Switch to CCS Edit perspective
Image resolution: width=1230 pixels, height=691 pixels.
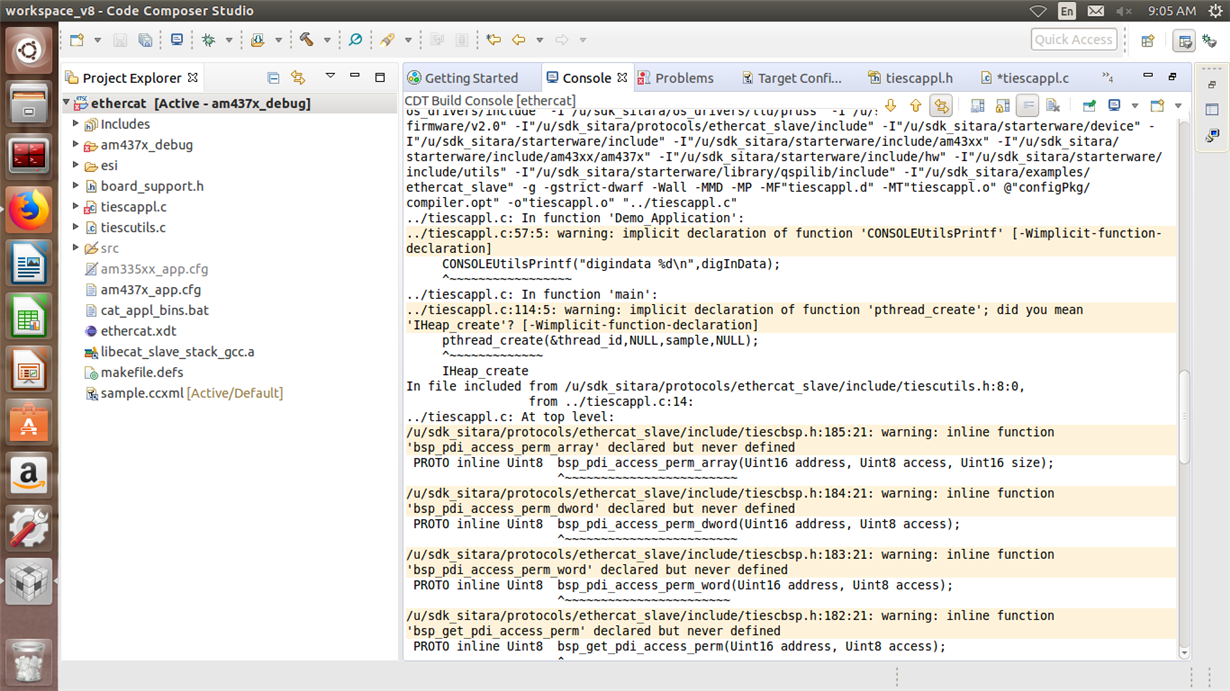[x=1184, y=41]
